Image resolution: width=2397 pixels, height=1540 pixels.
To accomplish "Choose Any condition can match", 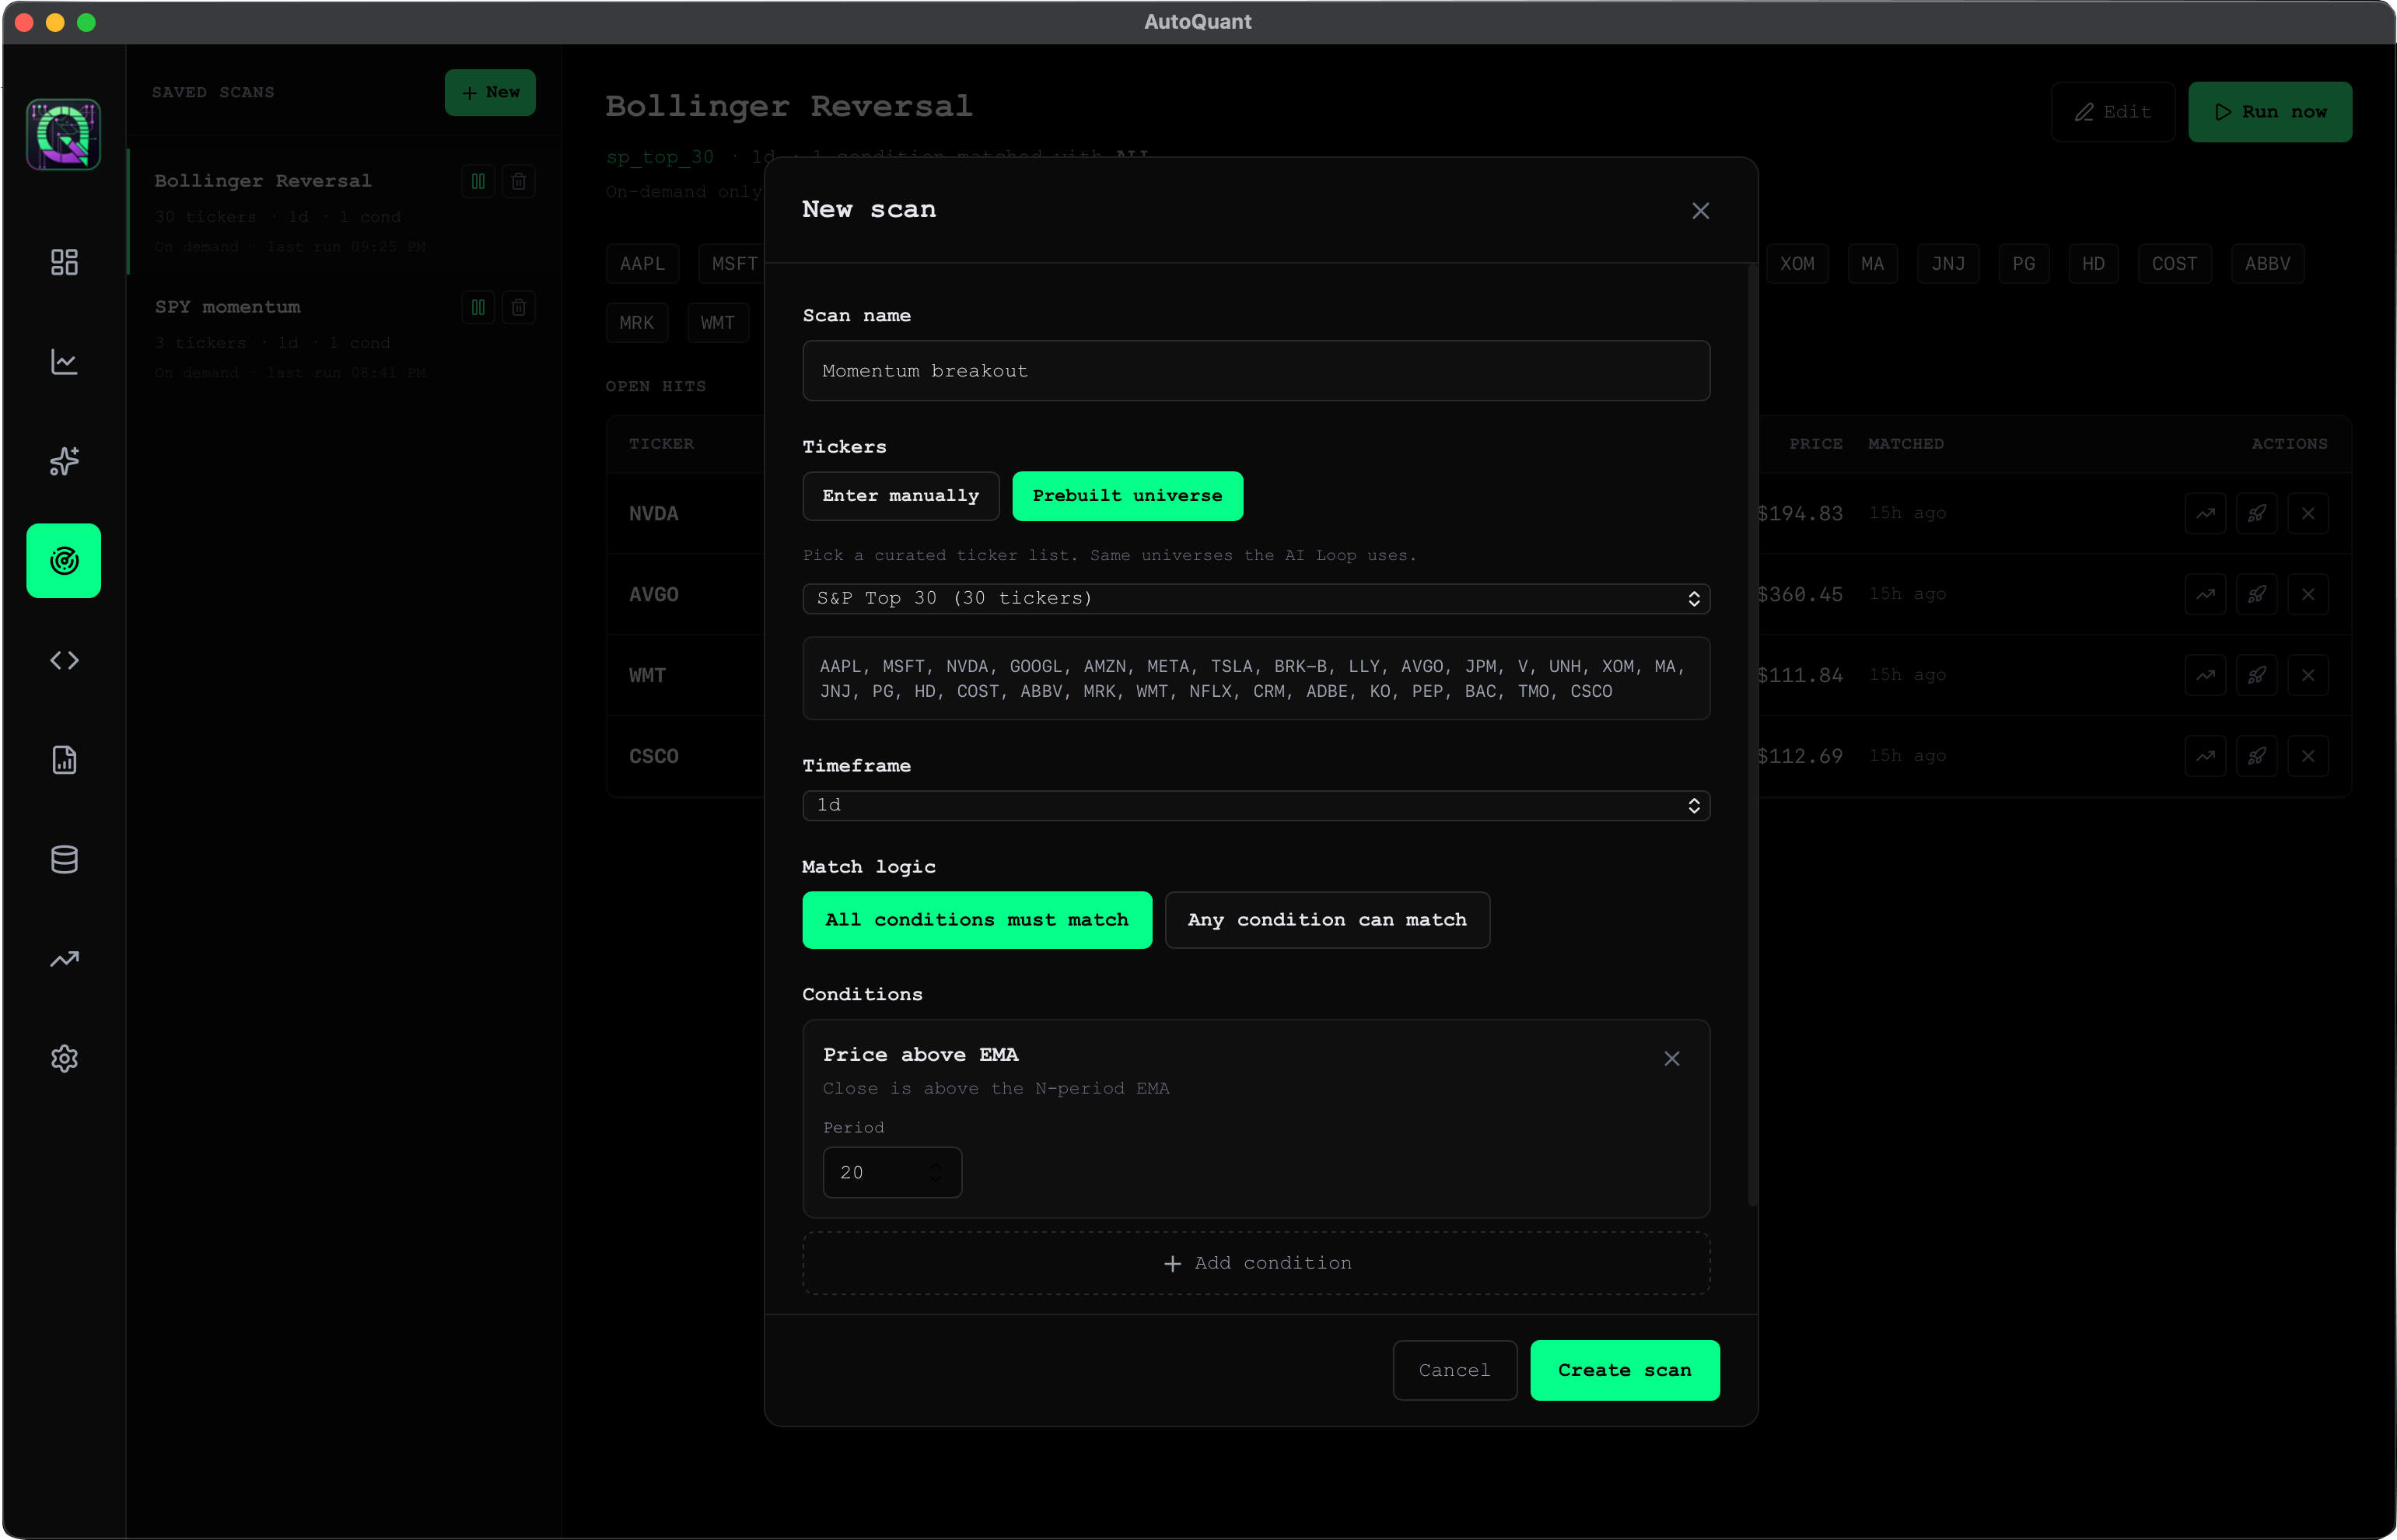I will (x=1327, y=920).
